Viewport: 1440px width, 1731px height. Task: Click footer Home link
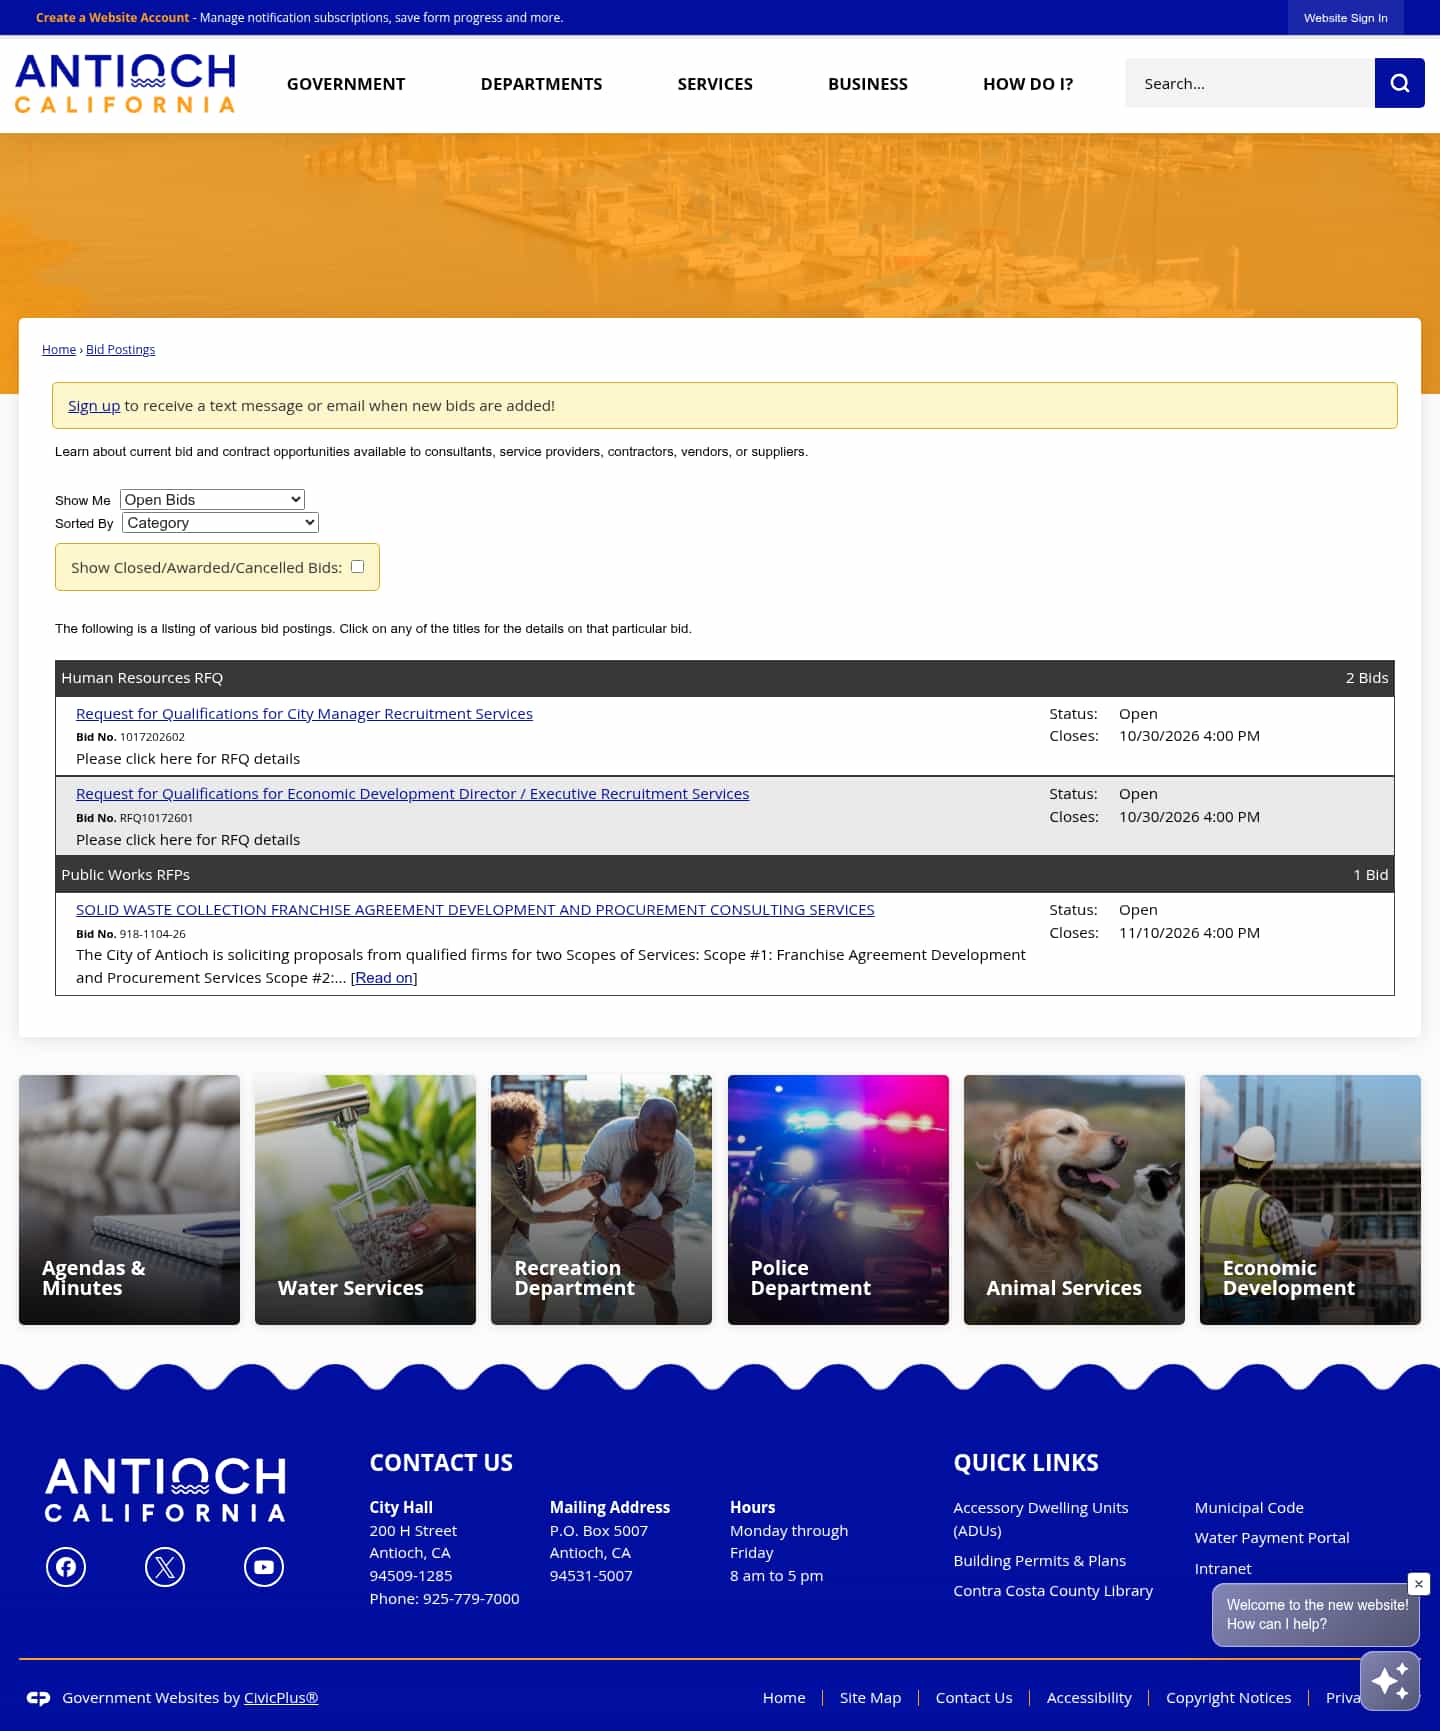click(784, 1698)
